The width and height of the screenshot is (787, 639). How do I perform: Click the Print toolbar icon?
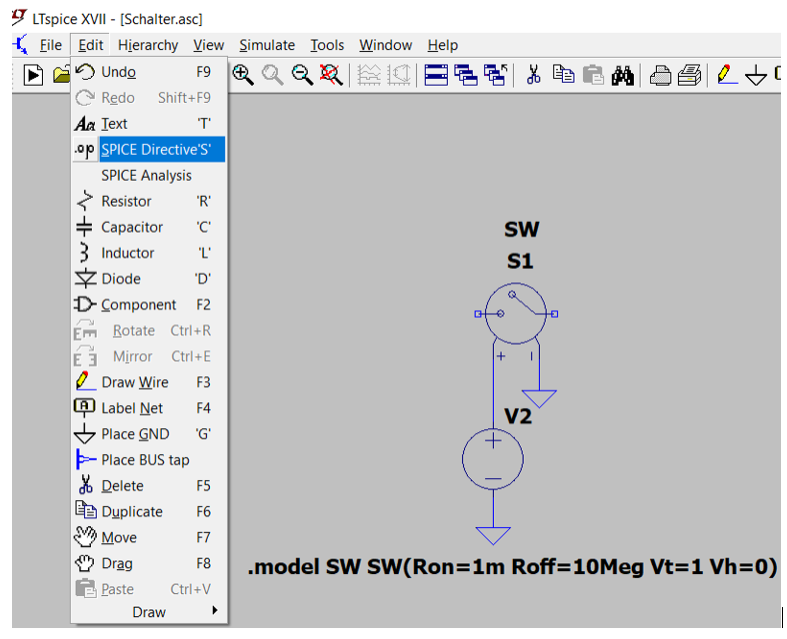point(689,76)
